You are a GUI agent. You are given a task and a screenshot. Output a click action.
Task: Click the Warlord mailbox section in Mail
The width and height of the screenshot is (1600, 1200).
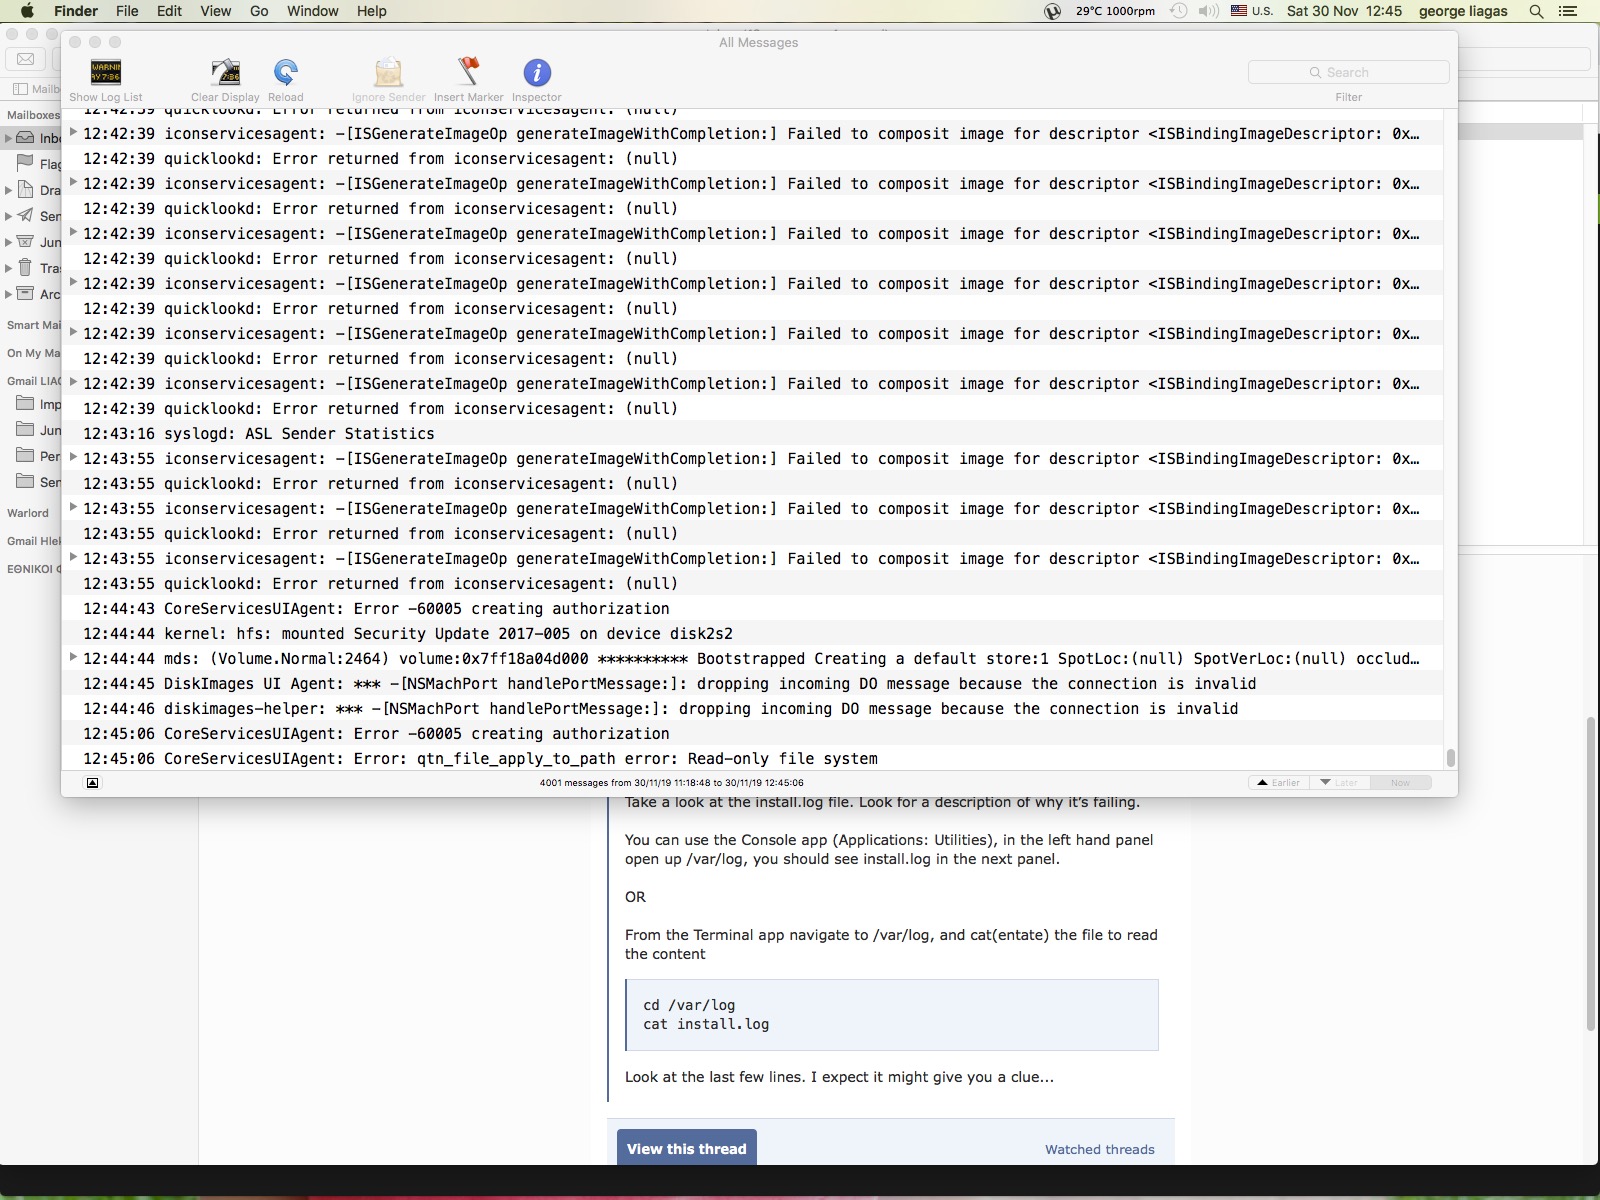pos(28,513)
